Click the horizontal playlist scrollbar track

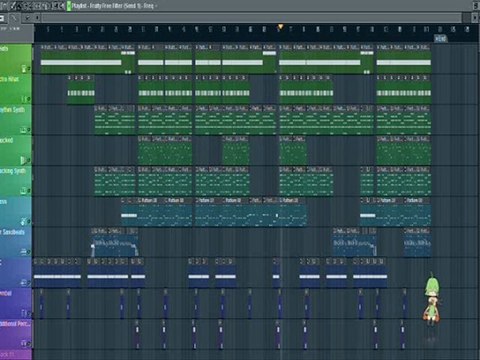point(252,18)
